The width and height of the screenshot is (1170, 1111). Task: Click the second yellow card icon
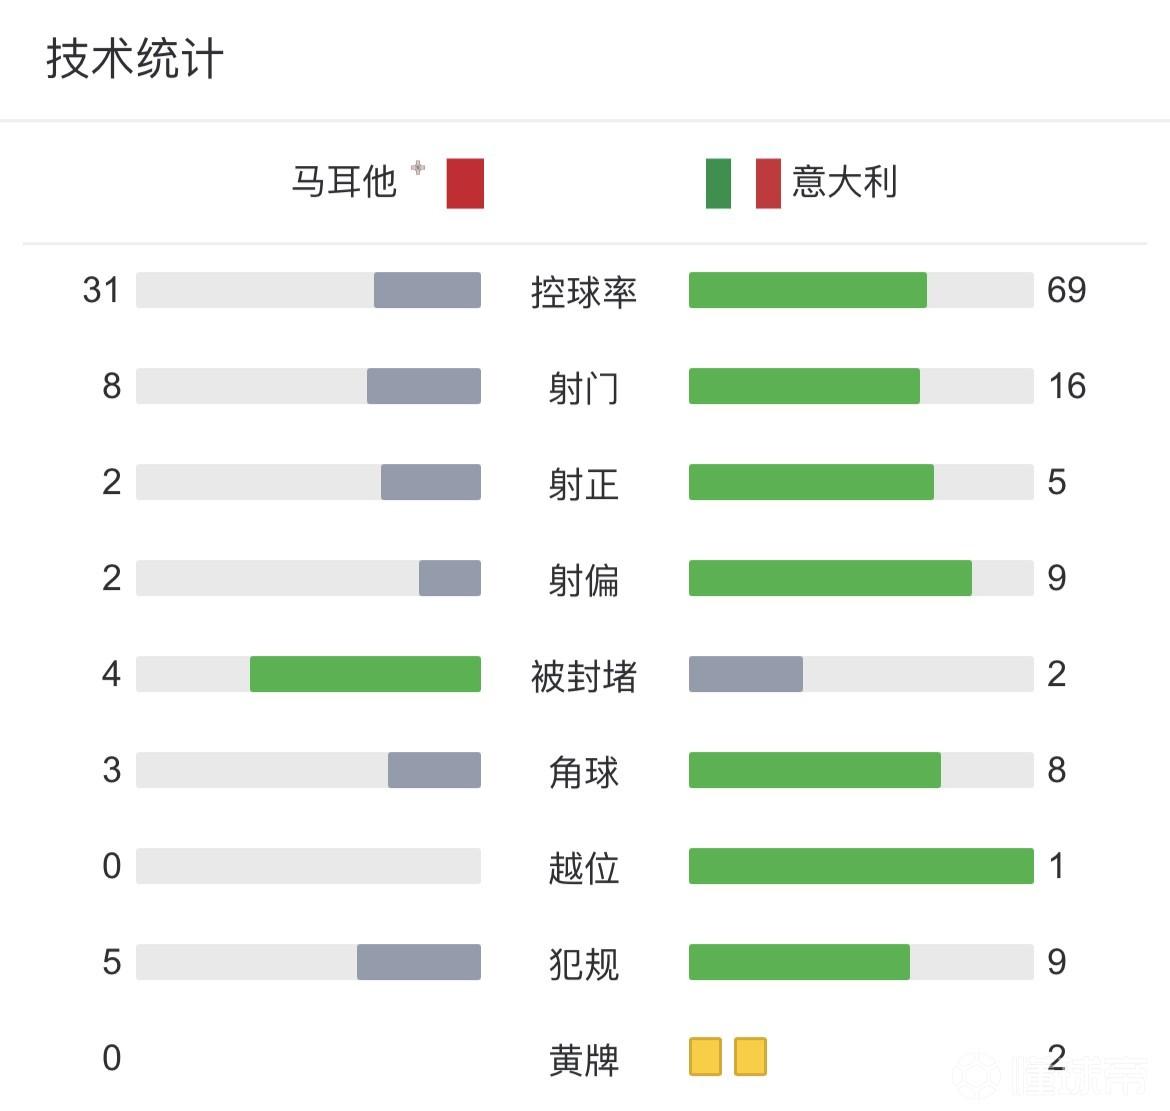[x=750, y=1057]
